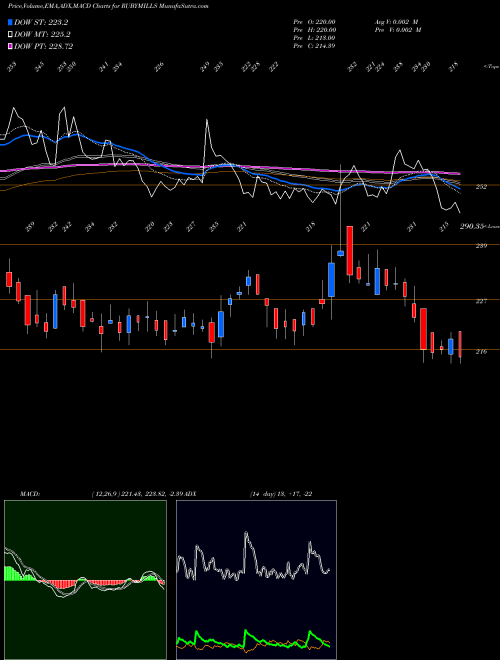This screenshot has height=660, width=500.
Task: Click the Pre V: 0.002 M value
Action: tap(398, 30)
